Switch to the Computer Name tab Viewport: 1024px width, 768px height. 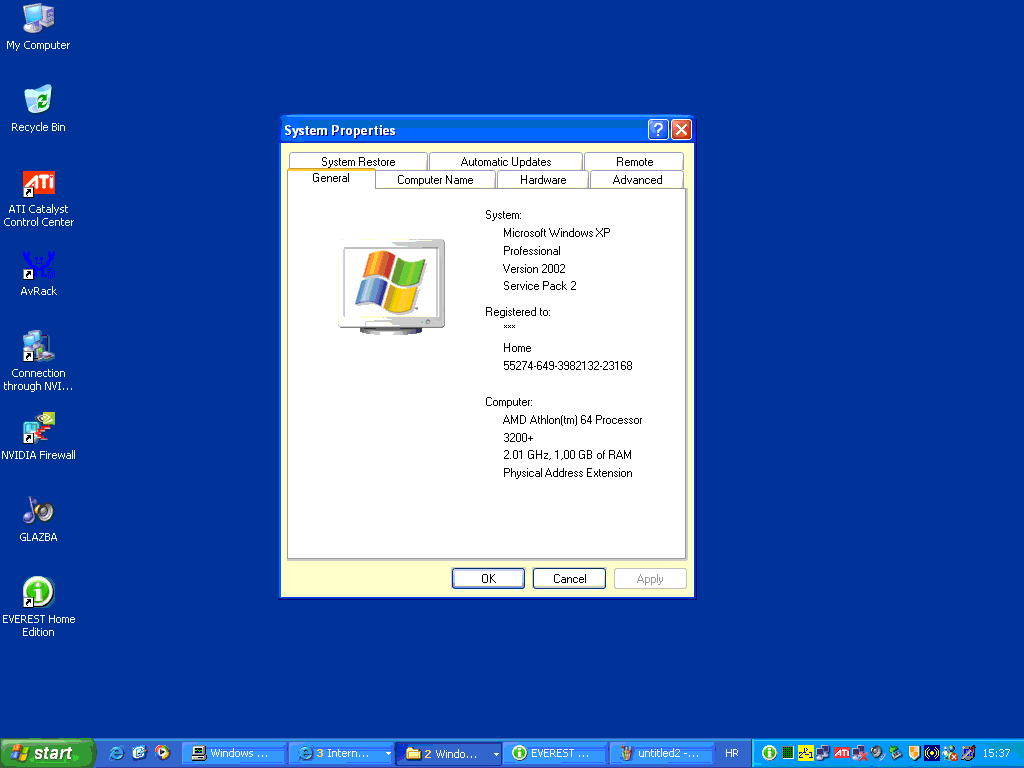(x=435, y=180)
